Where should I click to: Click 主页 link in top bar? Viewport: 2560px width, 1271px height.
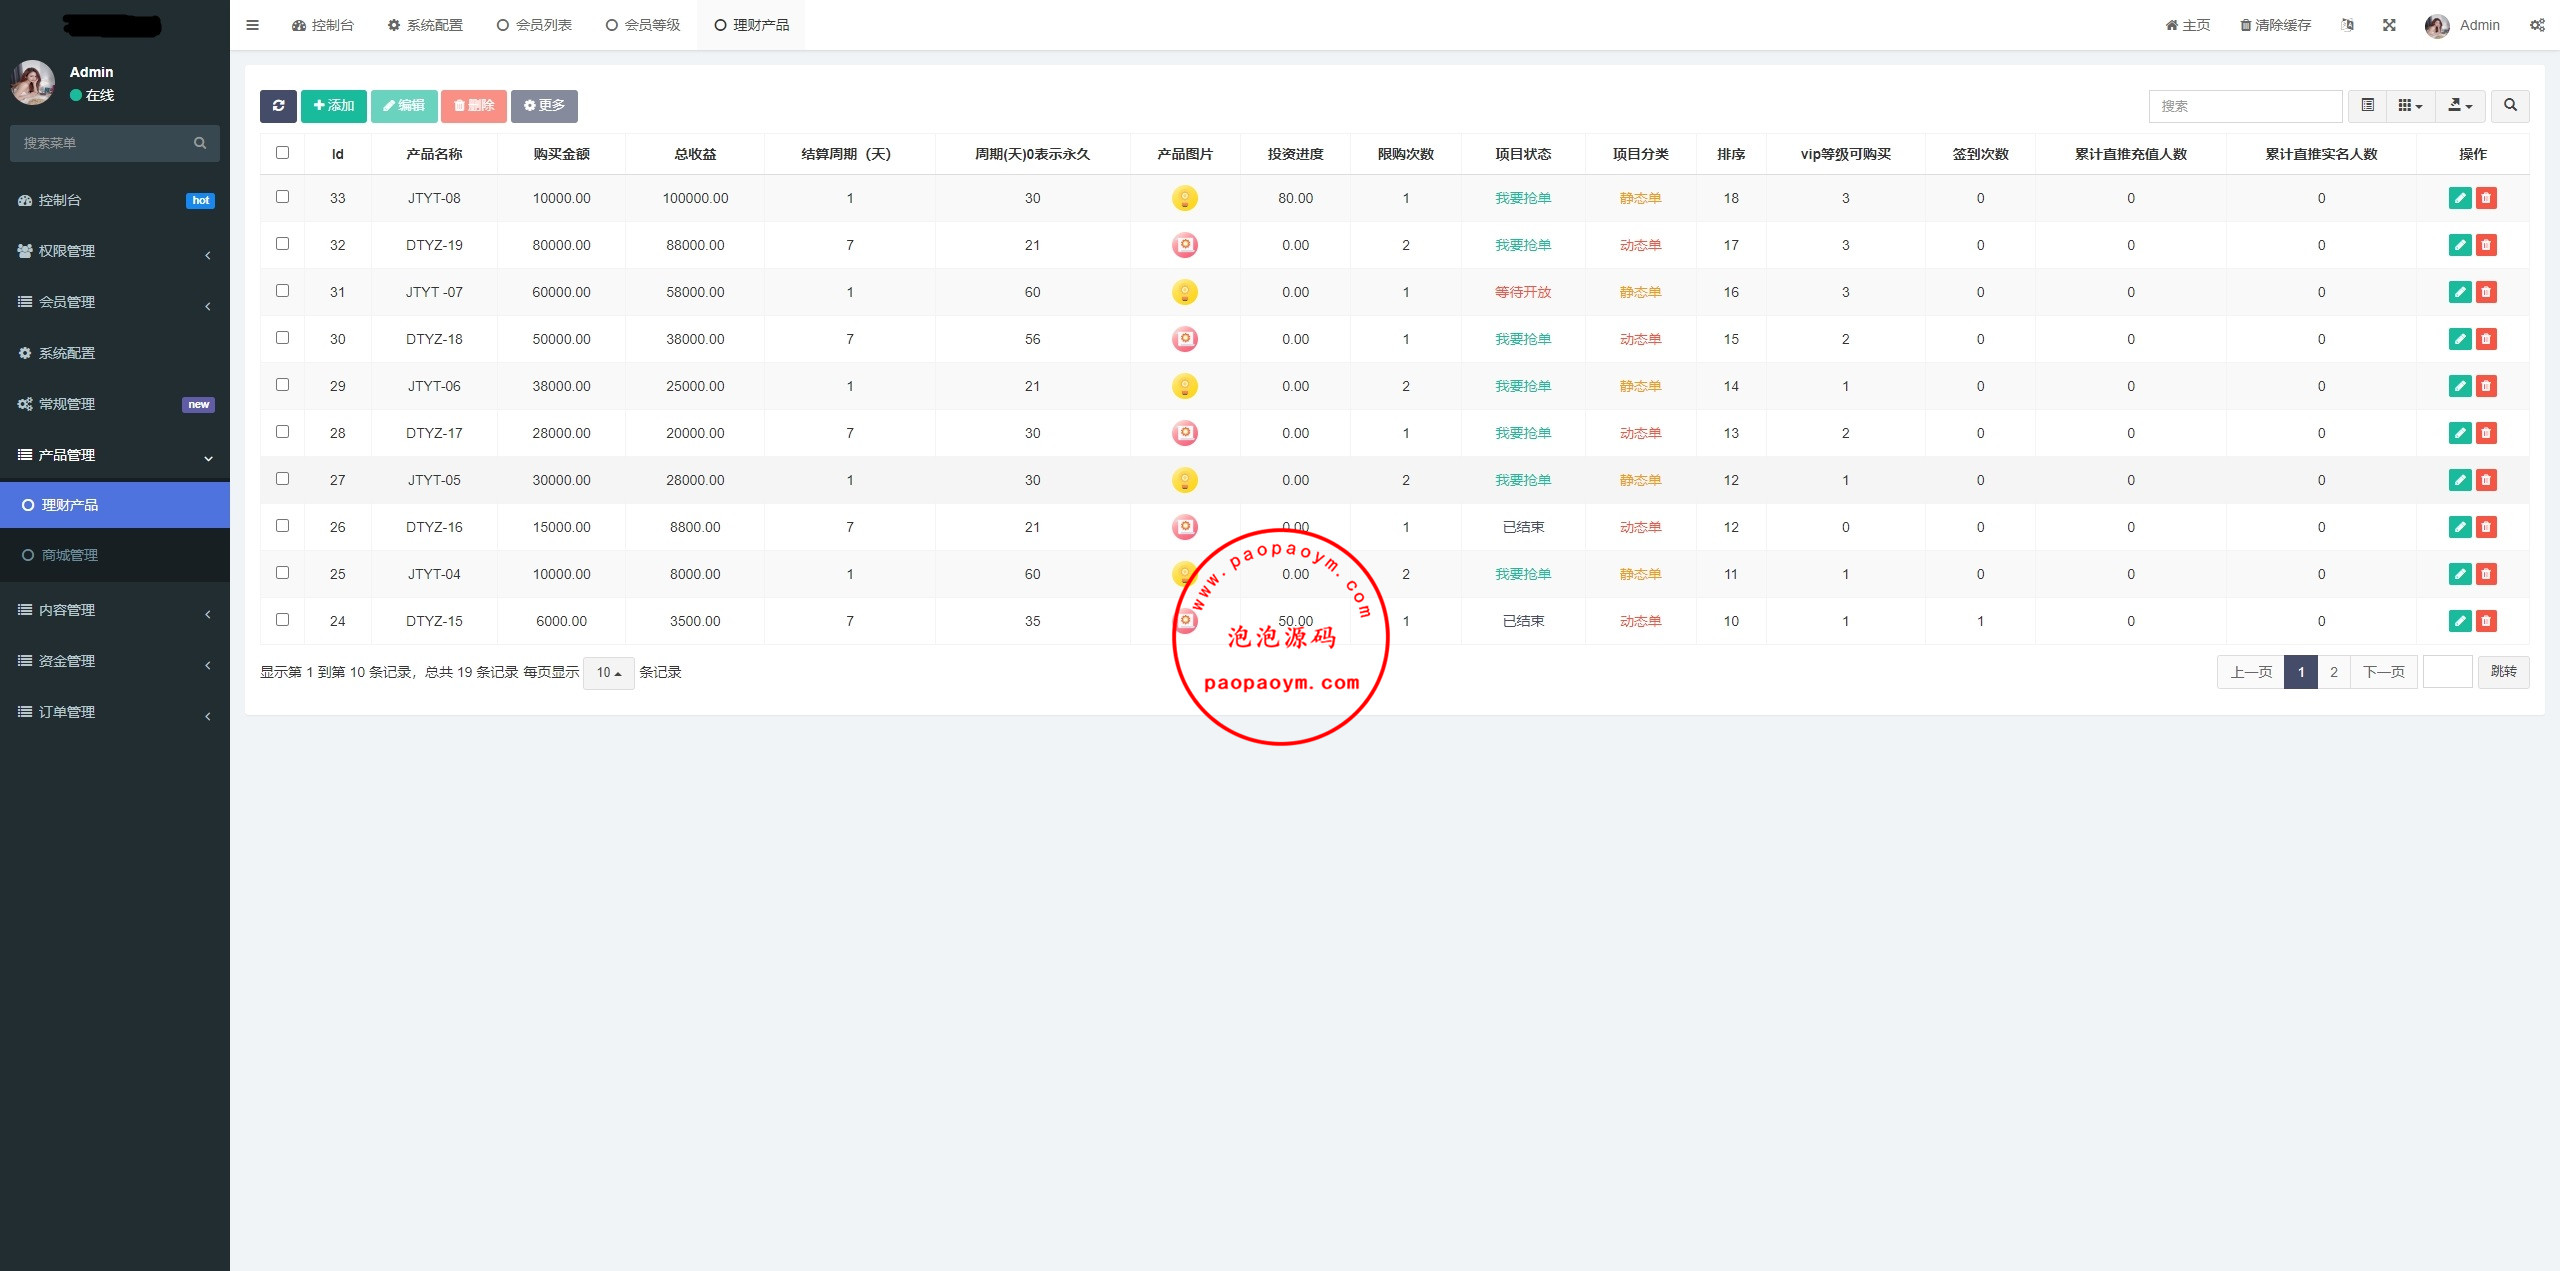[x=2188, y=25]
